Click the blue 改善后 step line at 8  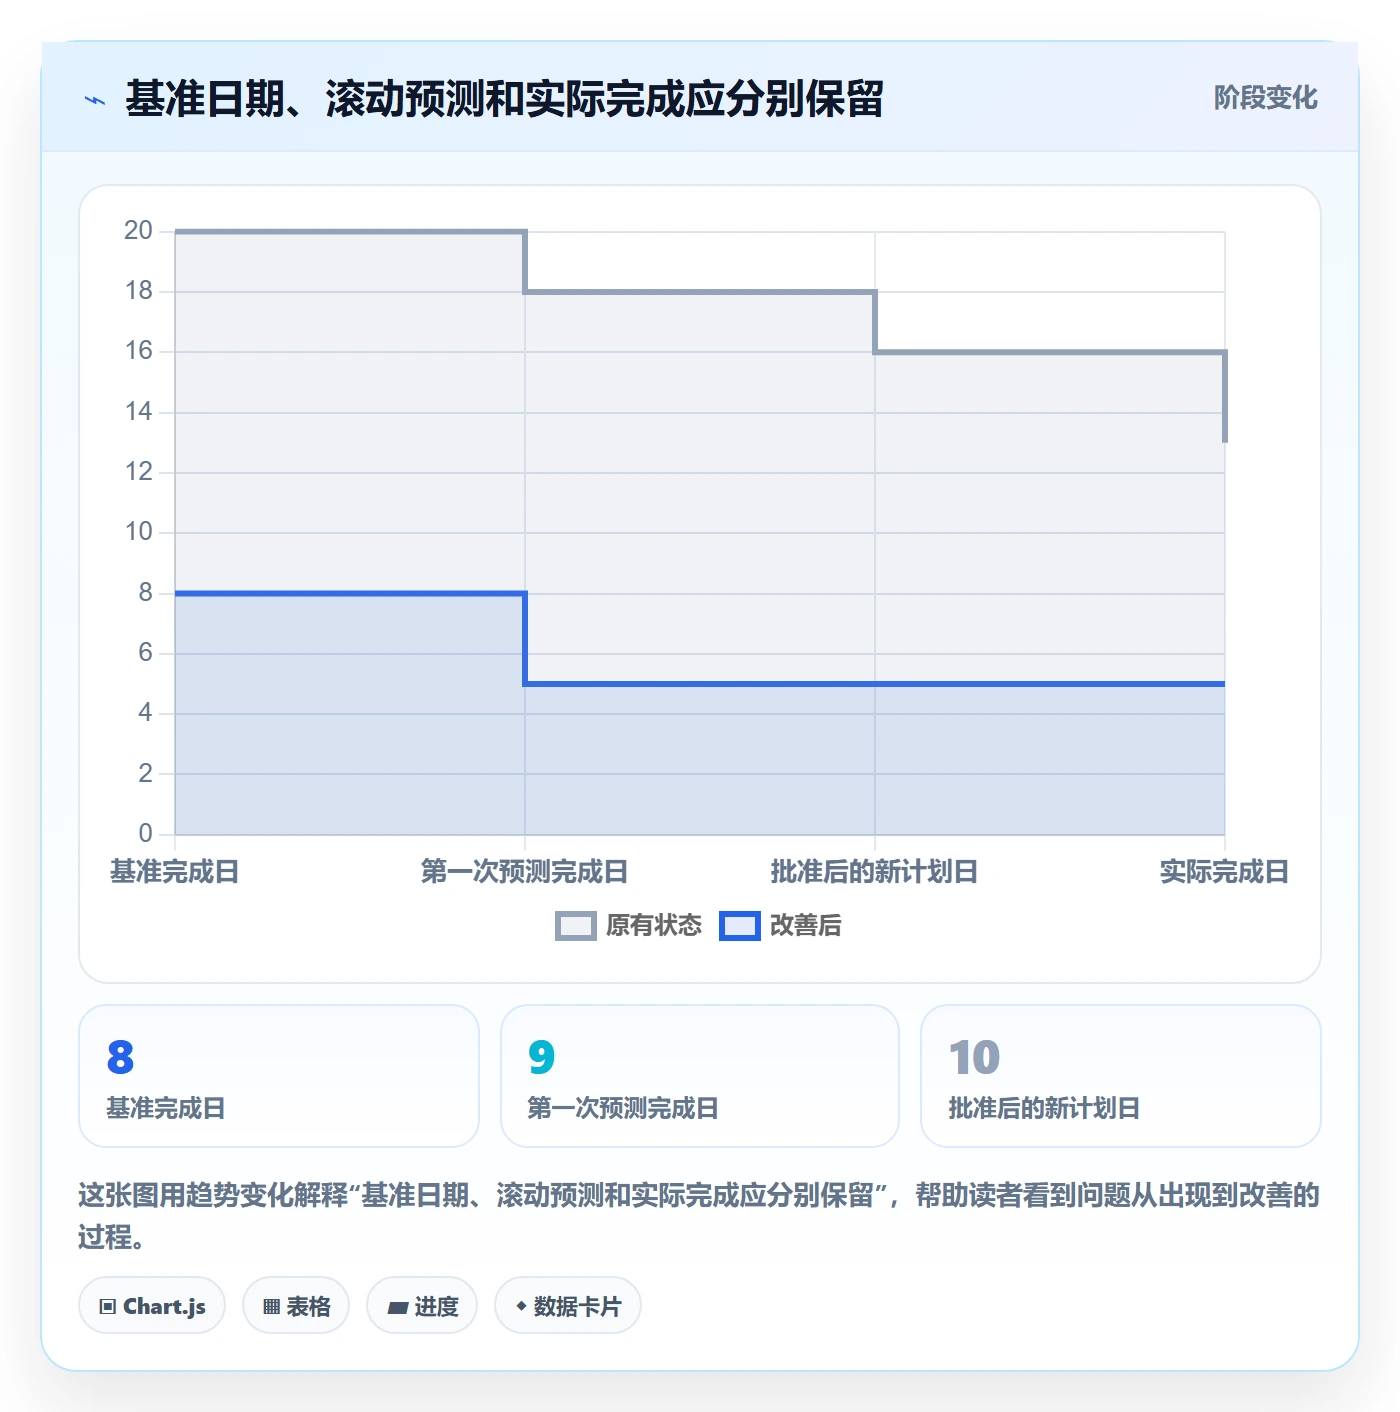pos(350,593)
